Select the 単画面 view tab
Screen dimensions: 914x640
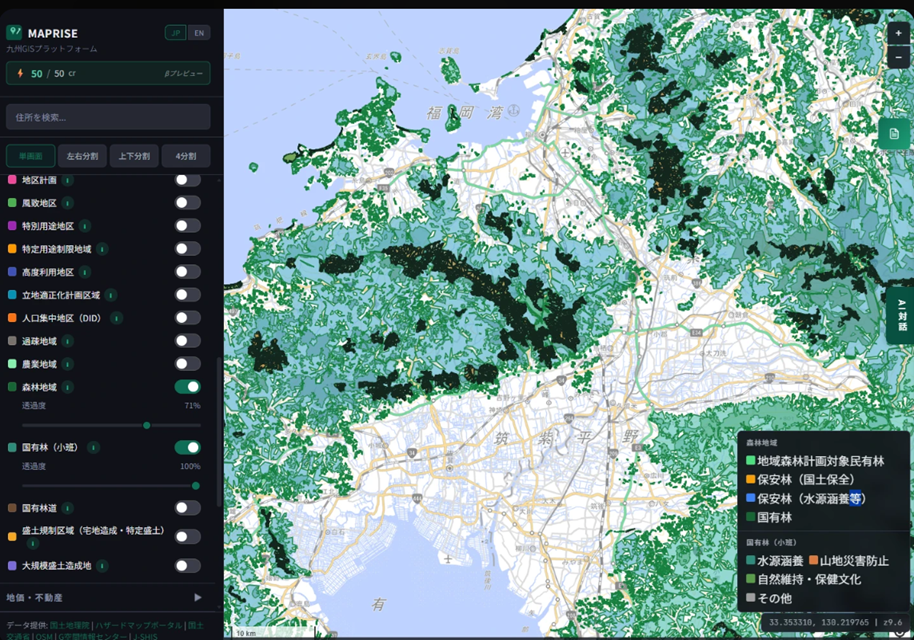[31, 156]
